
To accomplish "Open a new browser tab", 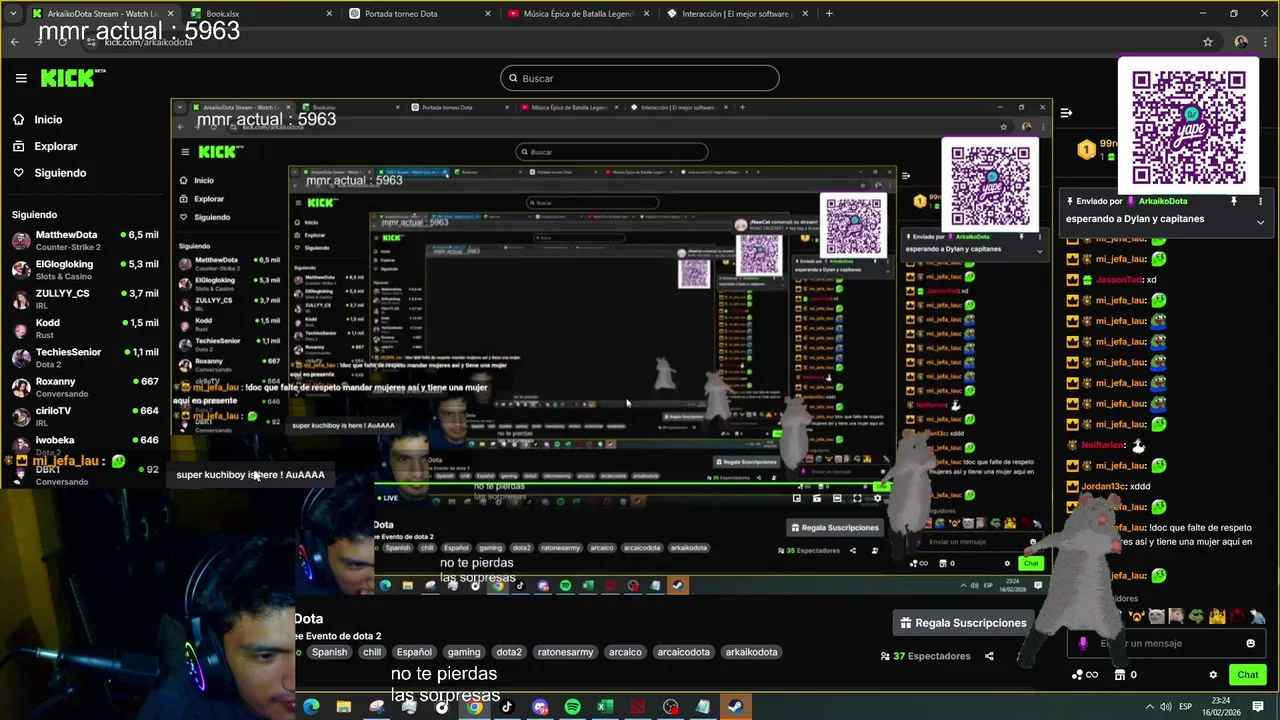I will (829, 14).
